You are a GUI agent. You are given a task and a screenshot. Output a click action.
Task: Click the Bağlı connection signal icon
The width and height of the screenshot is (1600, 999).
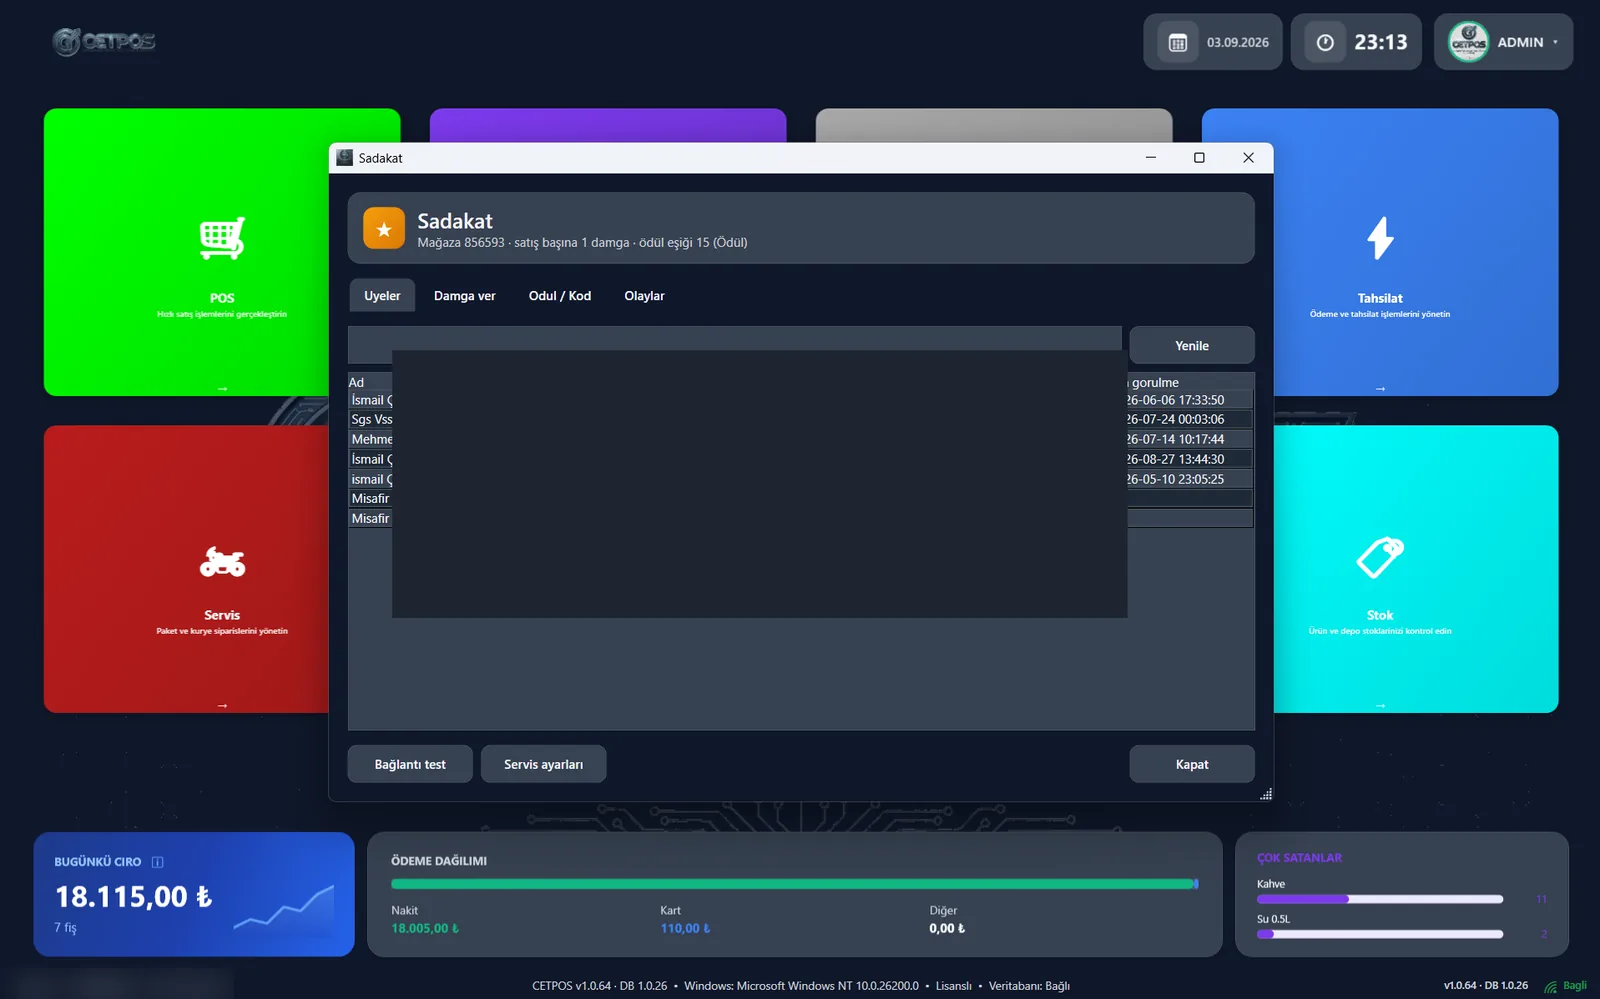pyautogui.click(x=1550, y=986)
